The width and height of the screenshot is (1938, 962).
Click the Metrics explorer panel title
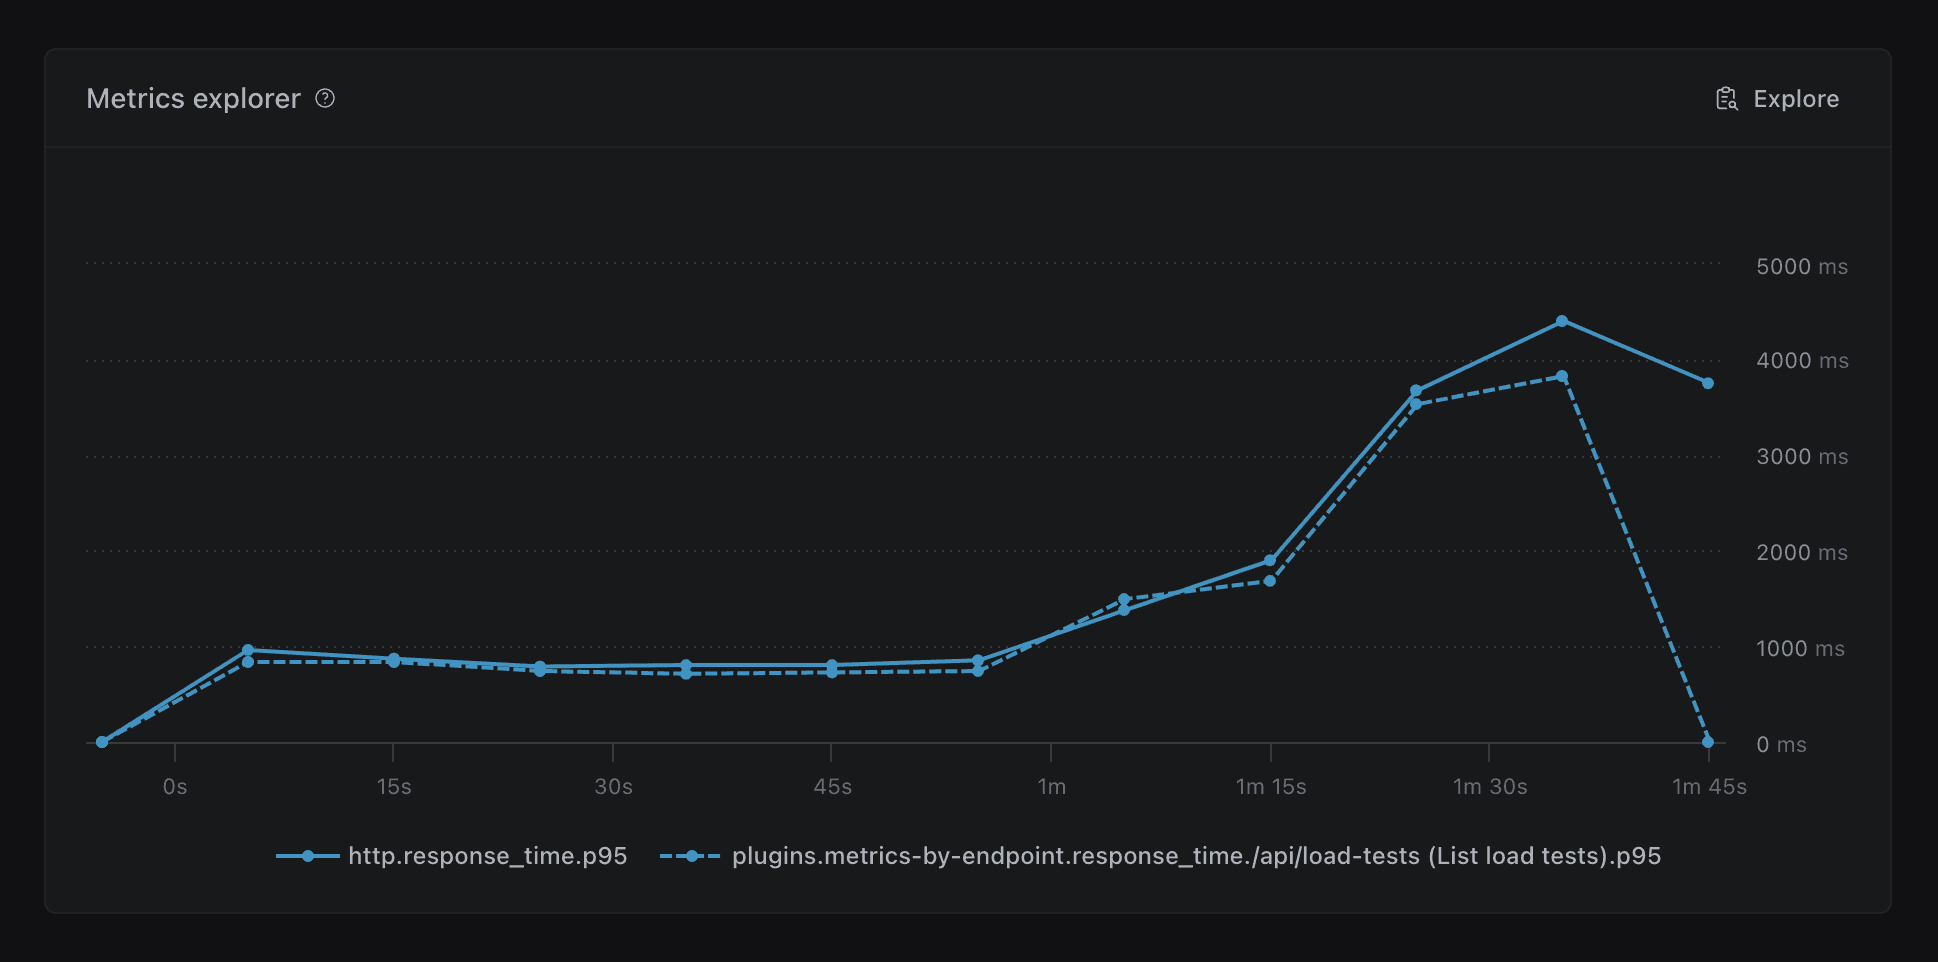point(193,98)
